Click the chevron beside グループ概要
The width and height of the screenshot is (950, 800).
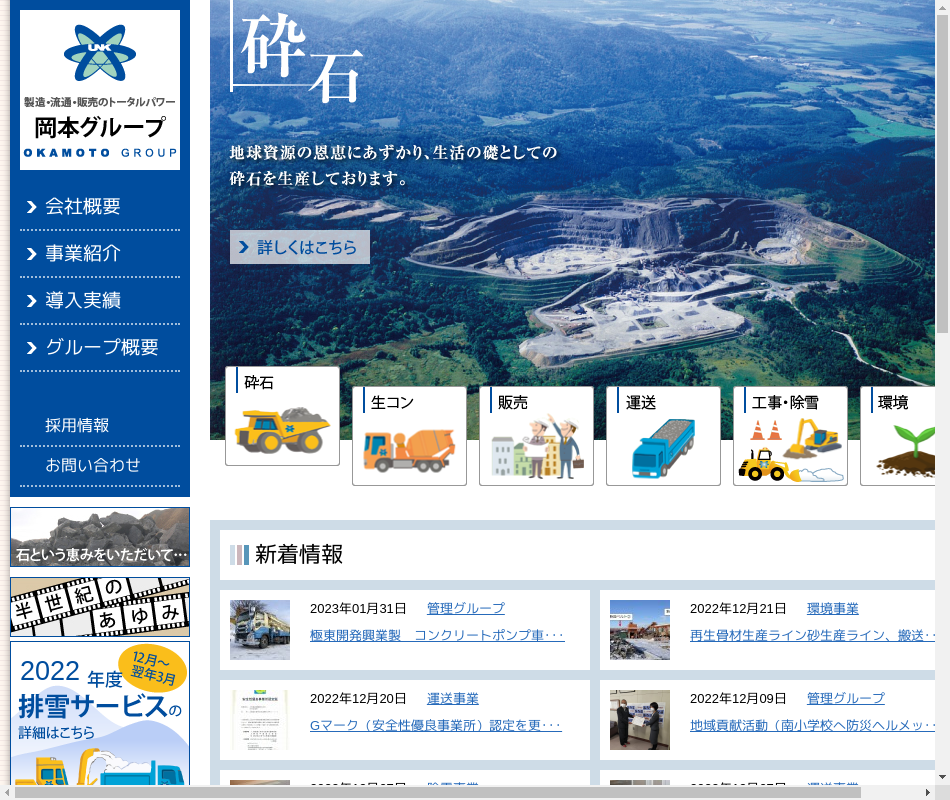[32, 348]
